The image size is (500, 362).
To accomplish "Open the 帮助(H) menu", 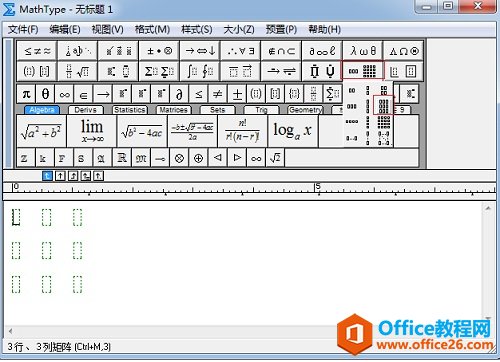I will tap(324, 30).
